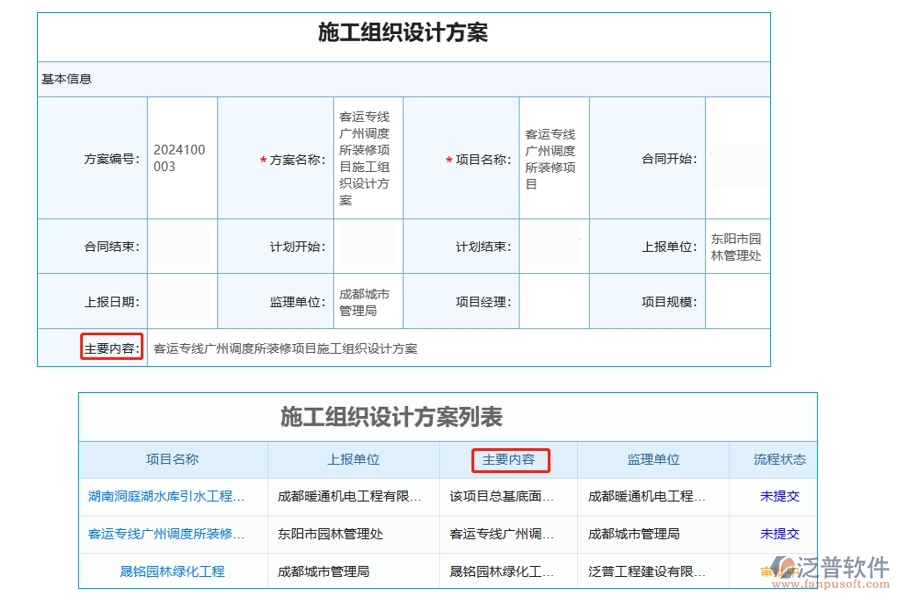Screen dimensions: 900x600
Task: Click the 上报日期 field
Action: click(181, 302)
